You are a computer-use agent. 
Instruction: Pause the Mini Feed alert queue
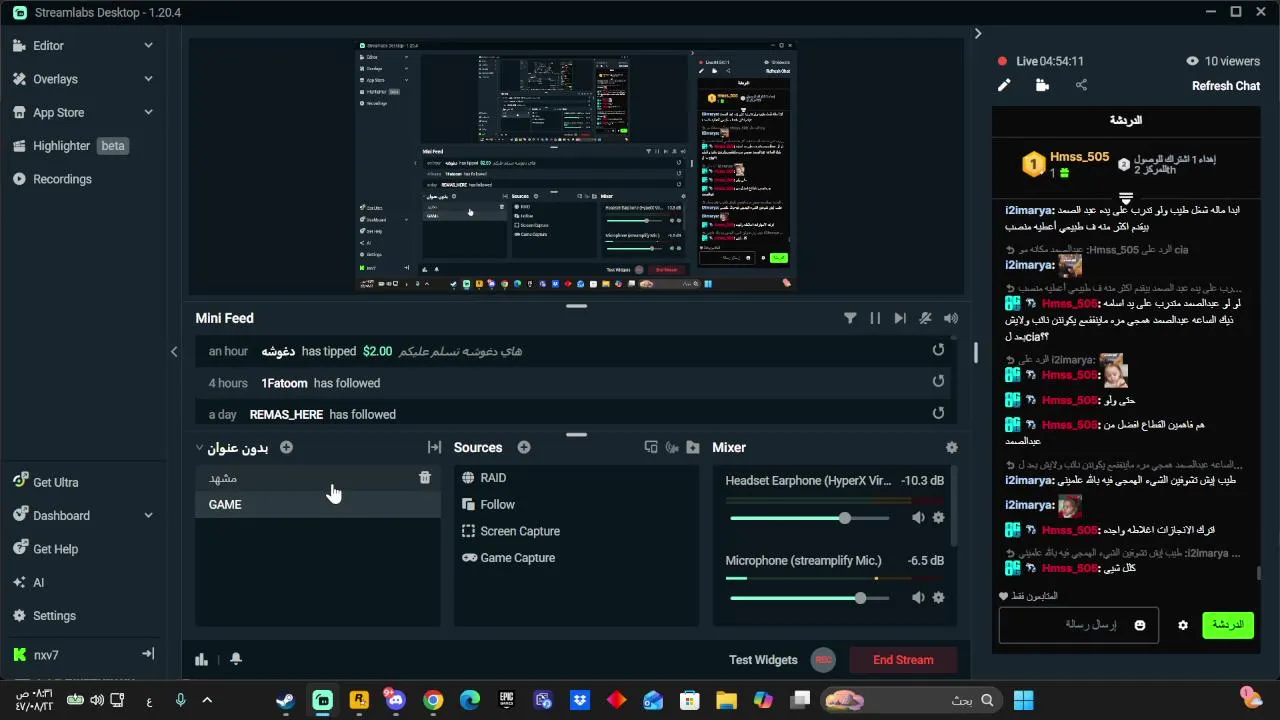click(875, 318)
